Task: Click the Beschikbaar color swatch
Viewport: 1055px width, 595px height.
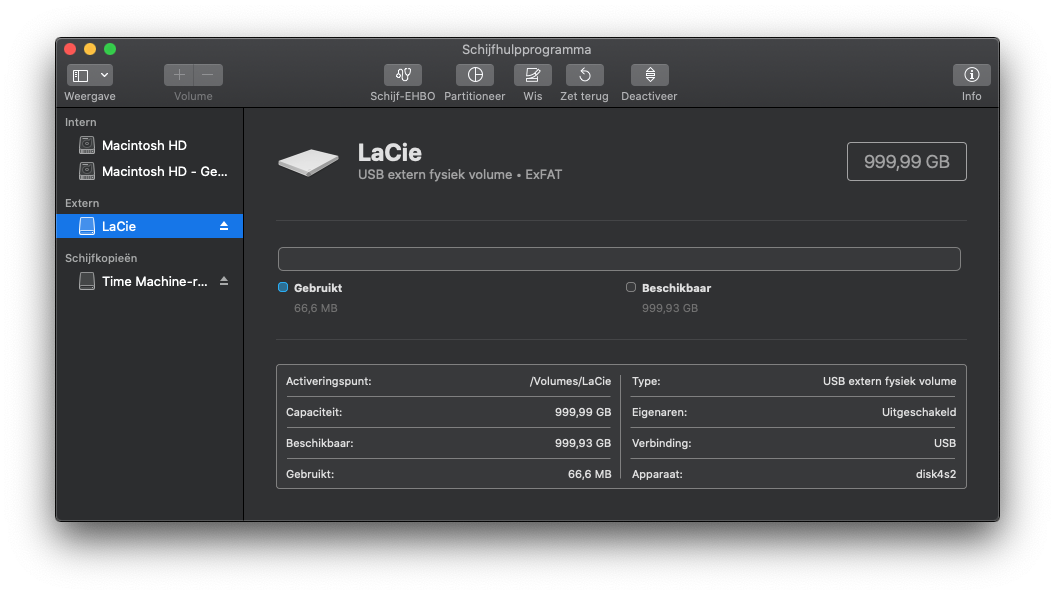Action: coord(630,287)
